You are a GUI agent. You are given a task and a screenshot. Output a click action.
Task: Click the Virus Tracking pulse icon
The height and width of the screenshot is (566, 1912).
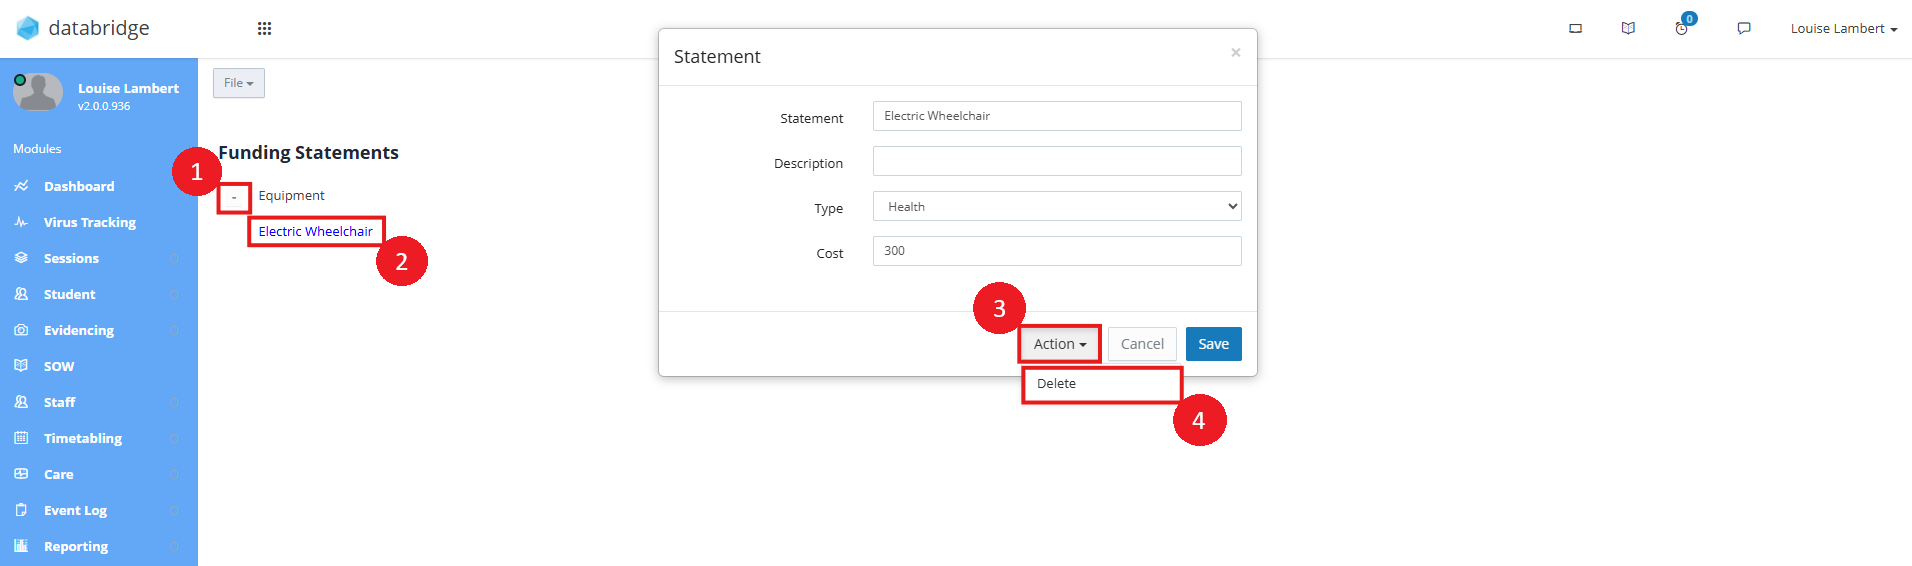[21, 222]
